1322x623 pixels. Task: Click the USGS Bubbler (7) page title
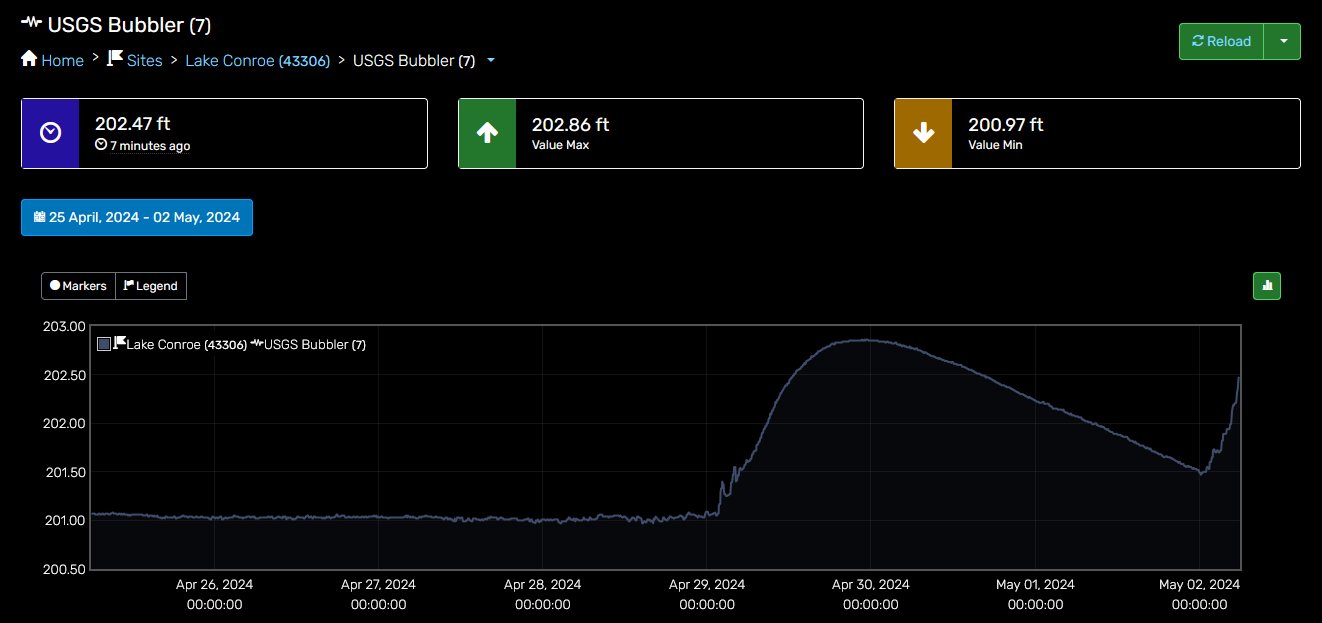pos(129,25)
